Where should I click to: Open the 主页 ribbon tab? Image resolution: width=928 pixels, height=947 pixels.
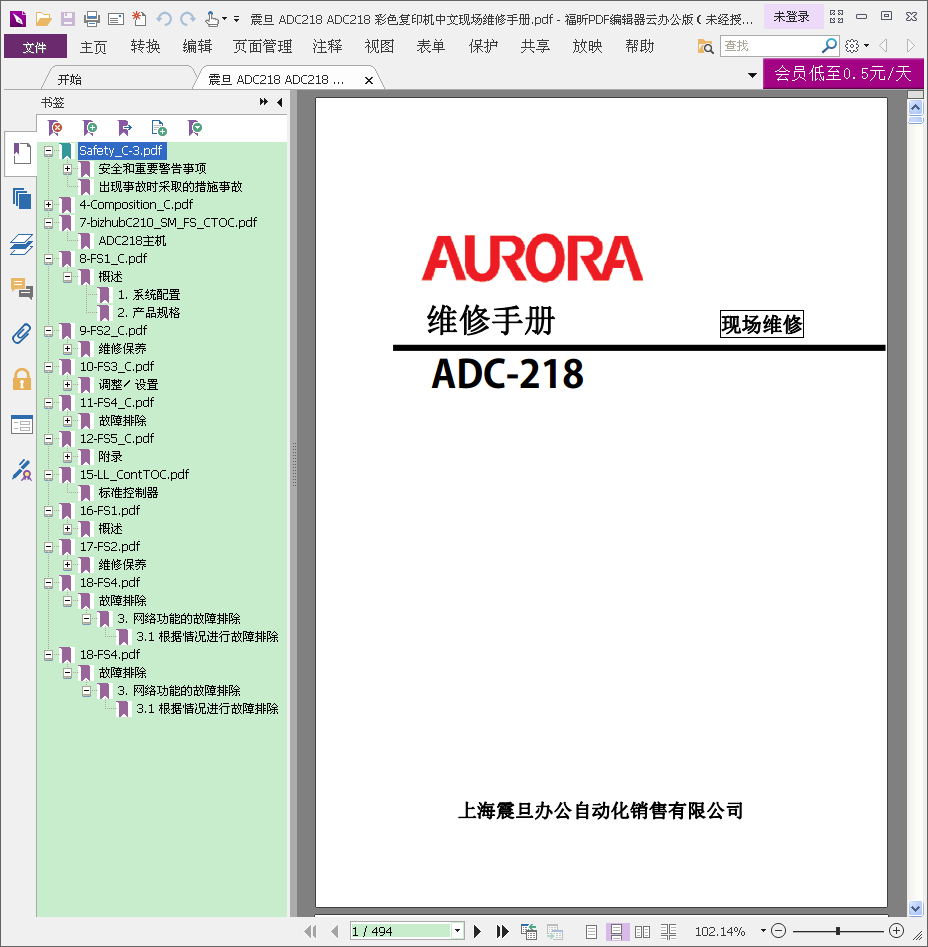tap(93, 47)
